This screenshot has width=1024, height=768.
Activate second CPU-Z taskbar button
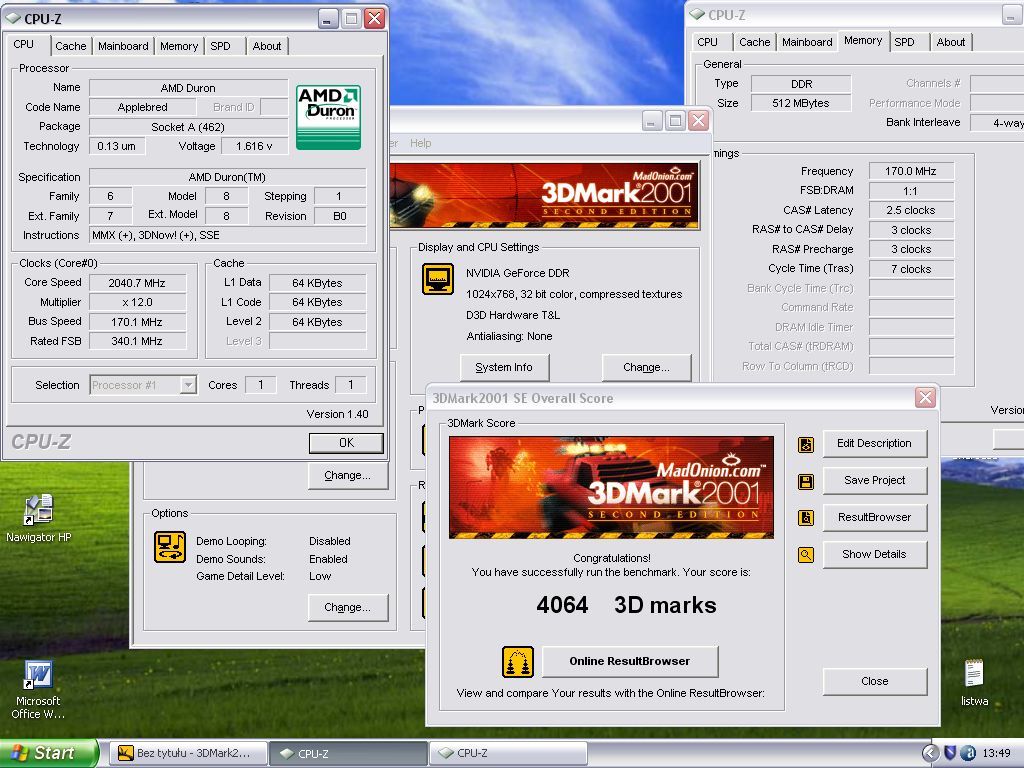(x=508, y=754)
